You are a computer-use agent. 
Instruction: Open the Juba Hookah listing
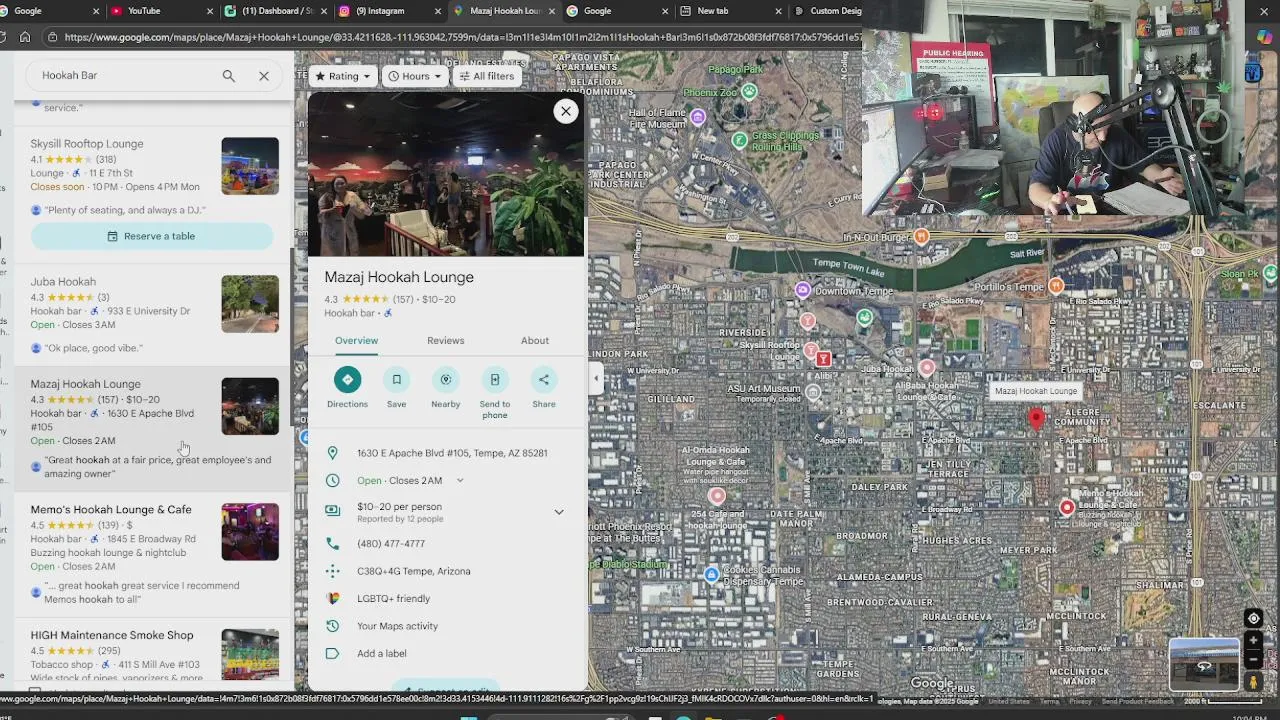[x=63, y=282]
